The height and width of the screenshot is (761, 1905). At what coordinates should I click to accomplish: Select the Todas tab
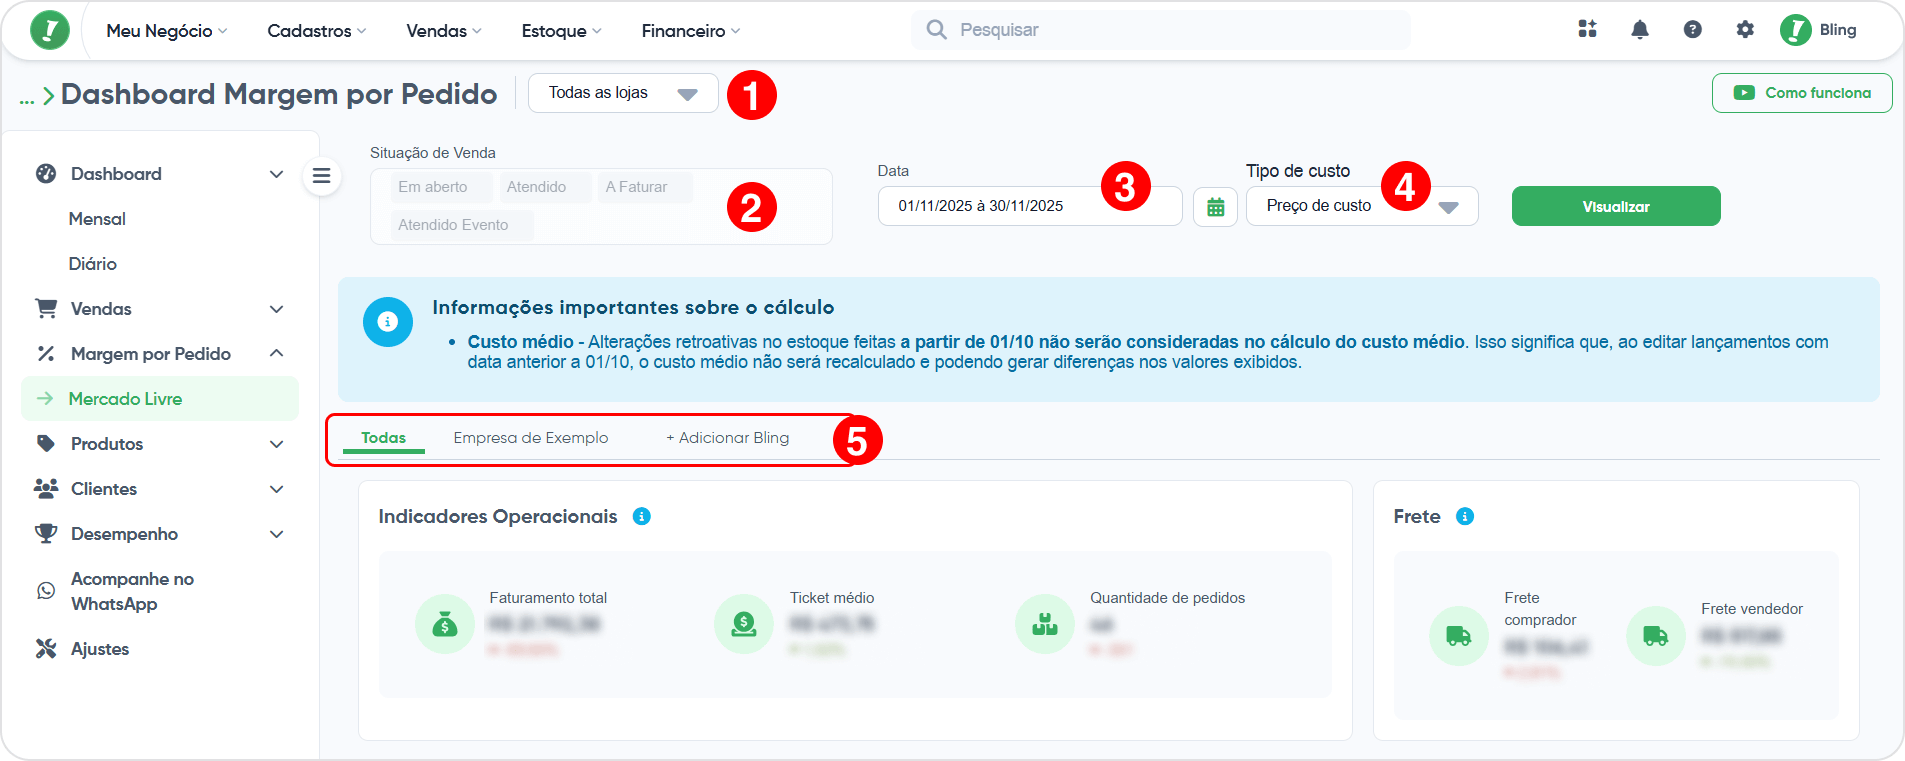[x=384, y=438]
